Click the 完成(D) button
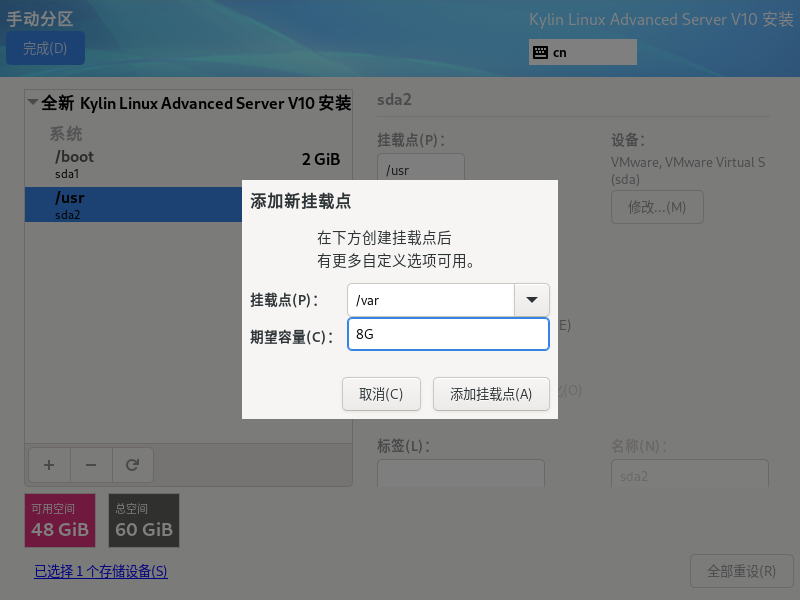800x600 pixels. tap(45, 48)
